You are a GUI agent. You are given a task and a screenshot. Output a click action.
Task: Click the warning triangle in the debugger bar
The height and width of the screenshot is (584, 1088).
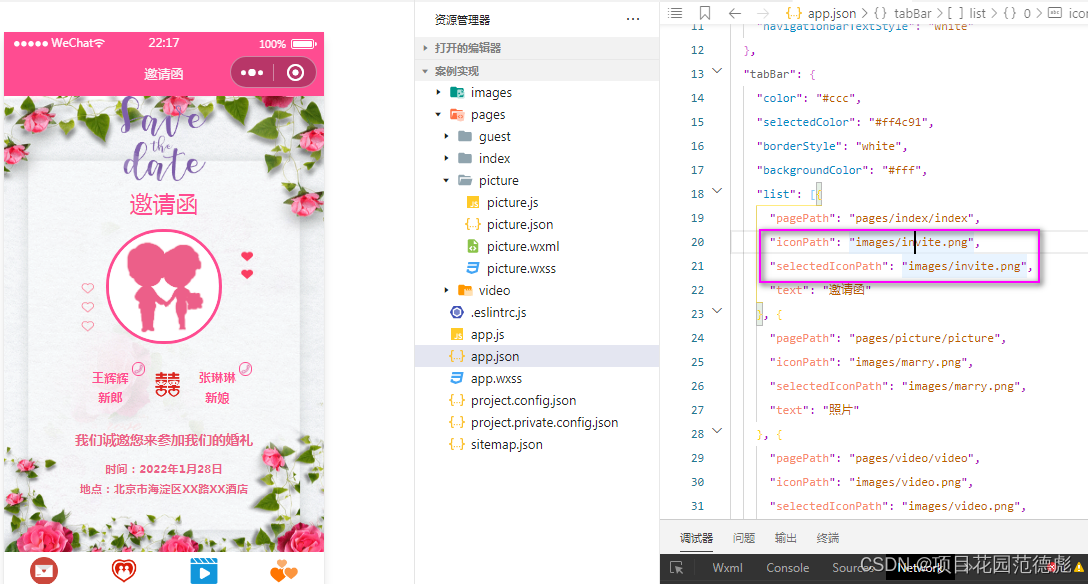point(1077,567)
